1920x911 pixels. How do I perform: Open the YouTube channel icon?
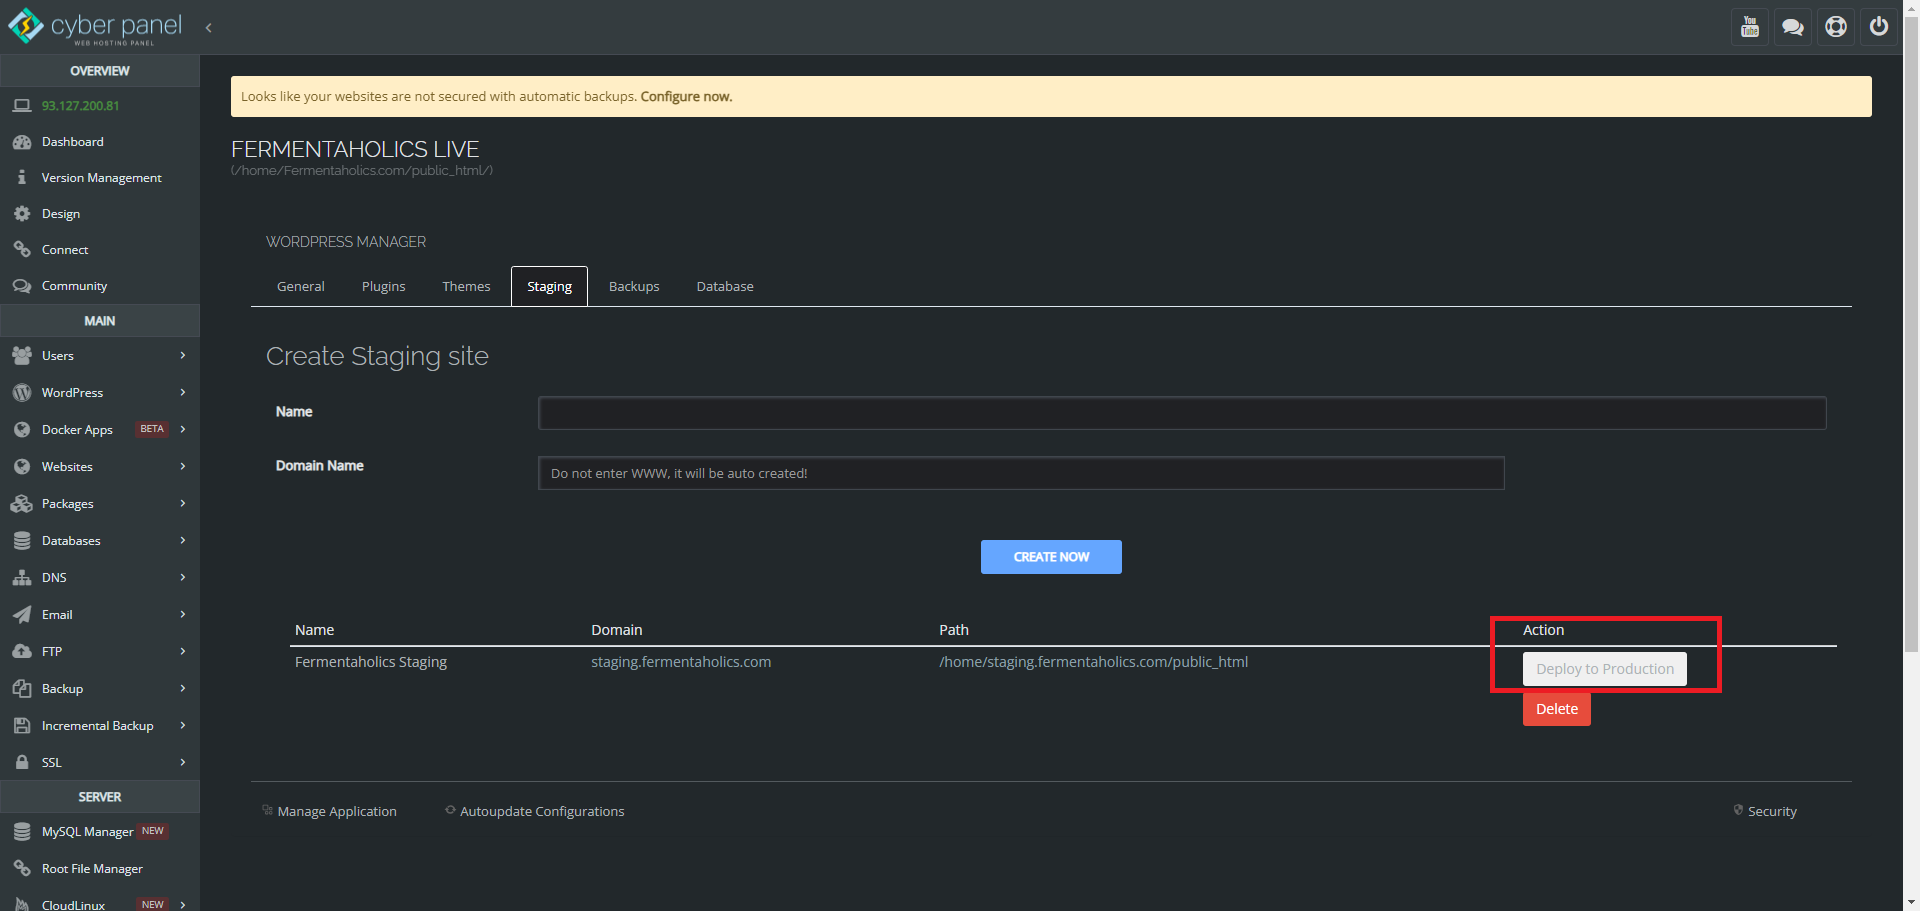(1750, 27)
